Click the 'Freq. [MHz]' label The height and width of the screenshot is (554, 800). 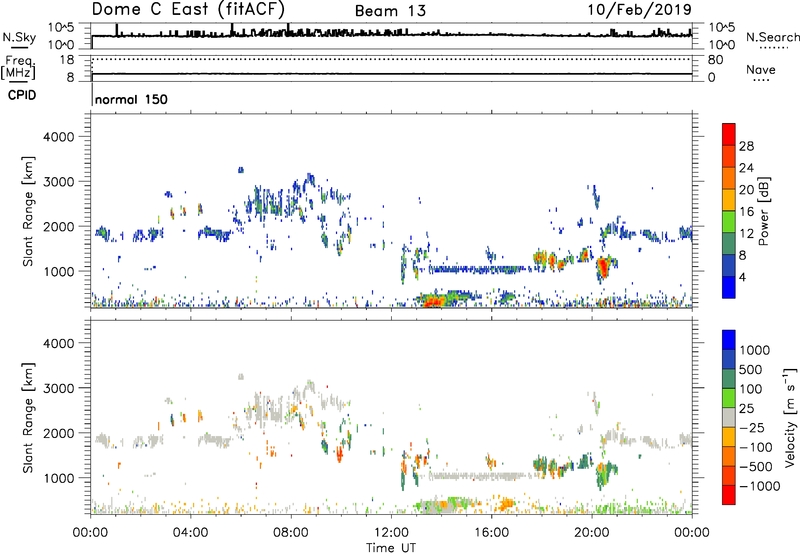click(x=18, y=67)
